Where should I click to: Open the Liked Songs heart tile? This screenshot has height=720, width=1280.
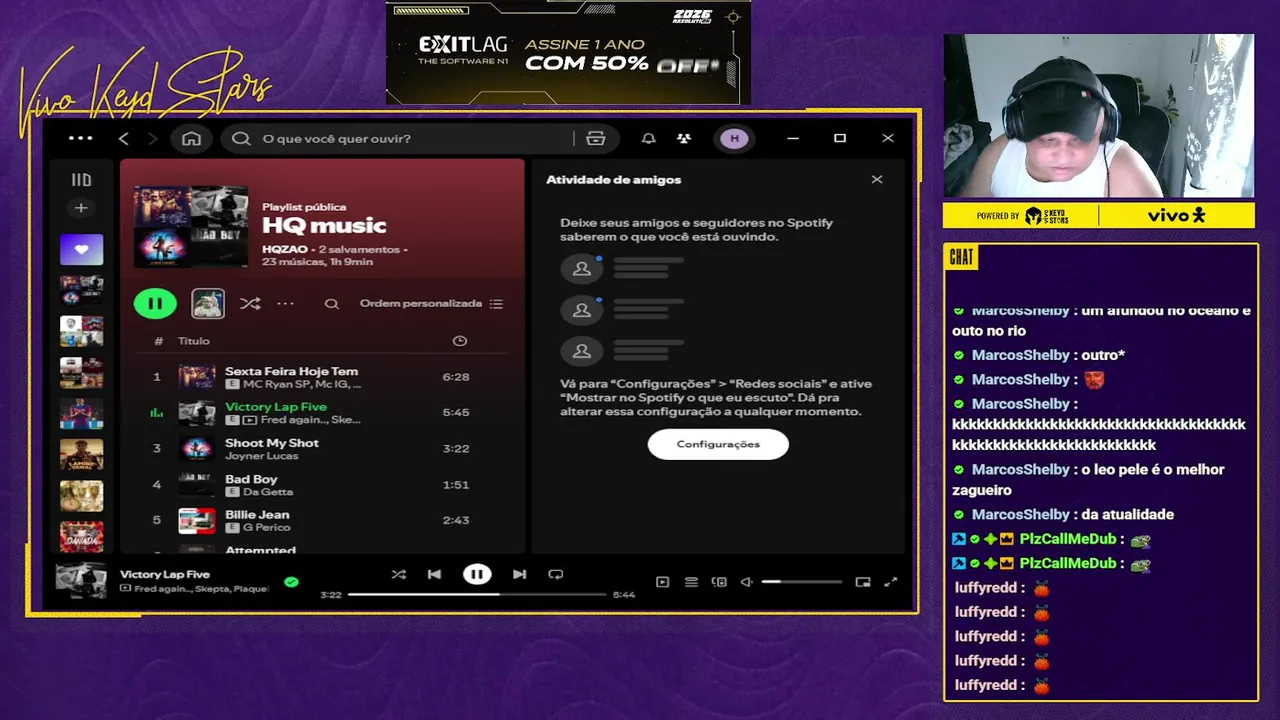click(81, 250)
